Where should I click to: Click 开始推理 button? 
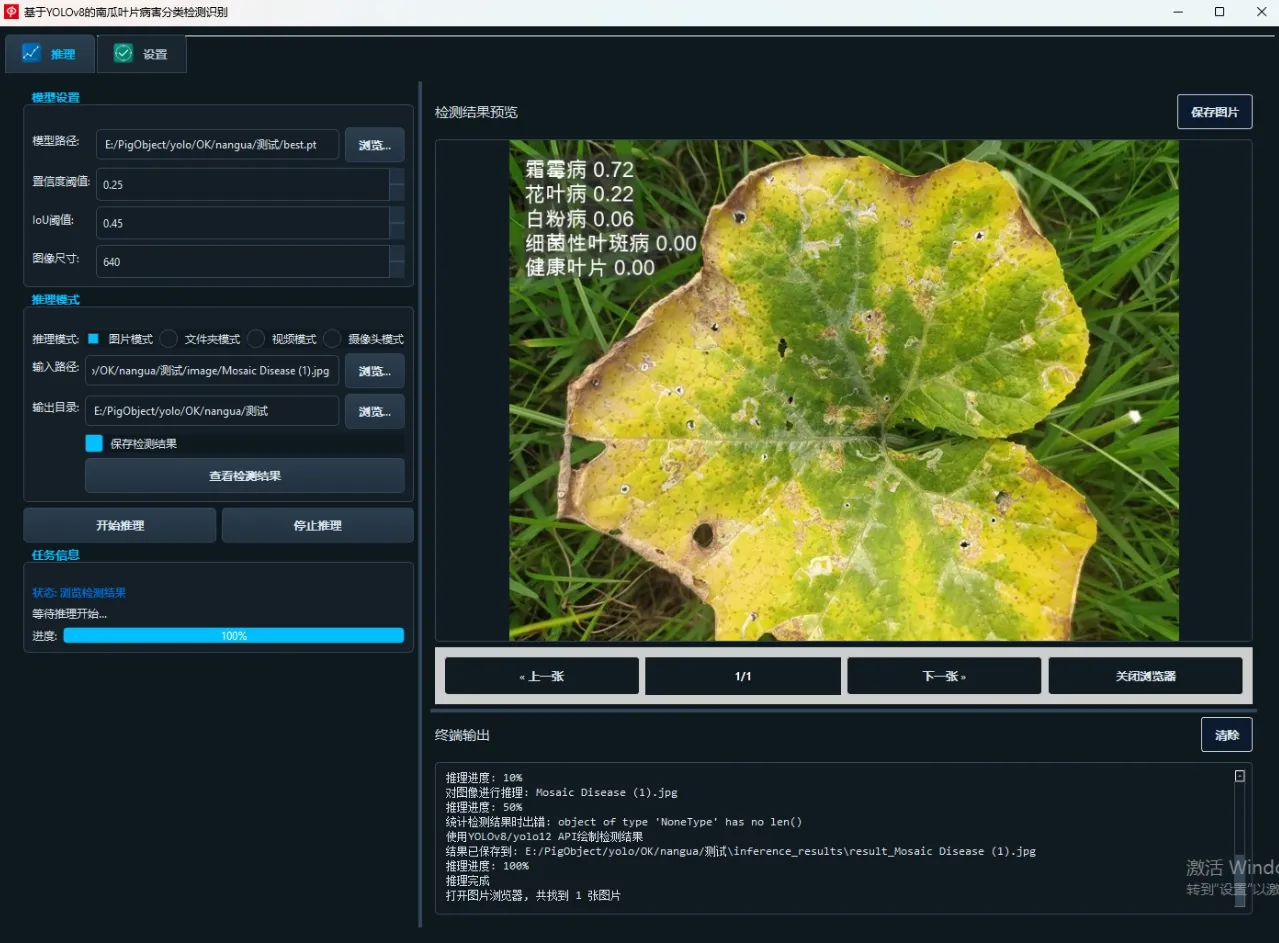pyautogui.click(x=120, y=525)
